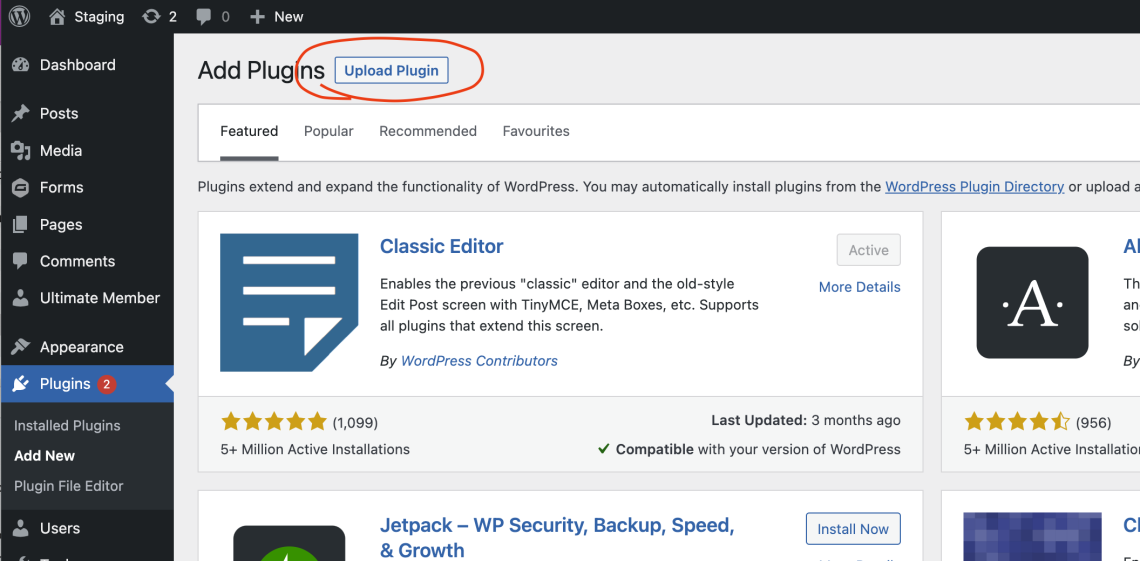1140x561 pixels.
Task: Switch to the Popular tab
Action: [x=328, y=131]
